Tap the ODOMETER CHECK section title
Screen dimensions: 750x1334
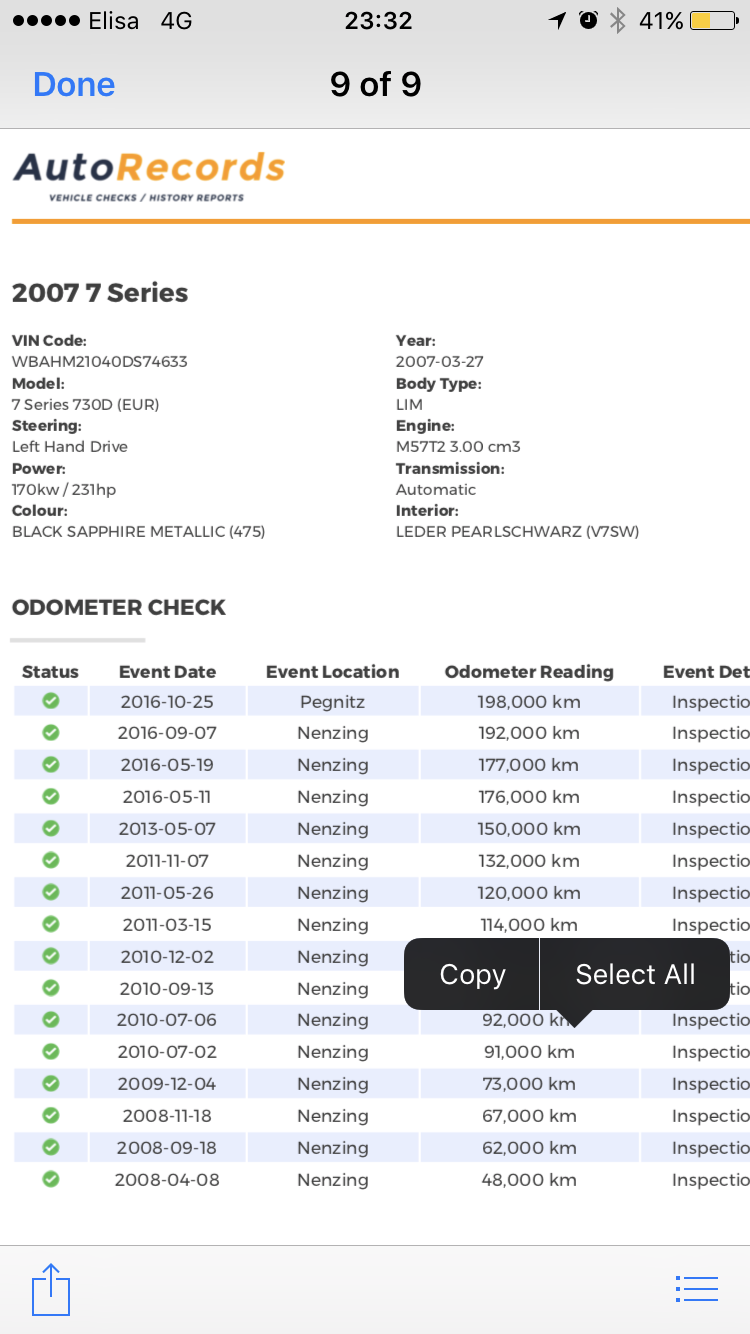pos(119,608)
